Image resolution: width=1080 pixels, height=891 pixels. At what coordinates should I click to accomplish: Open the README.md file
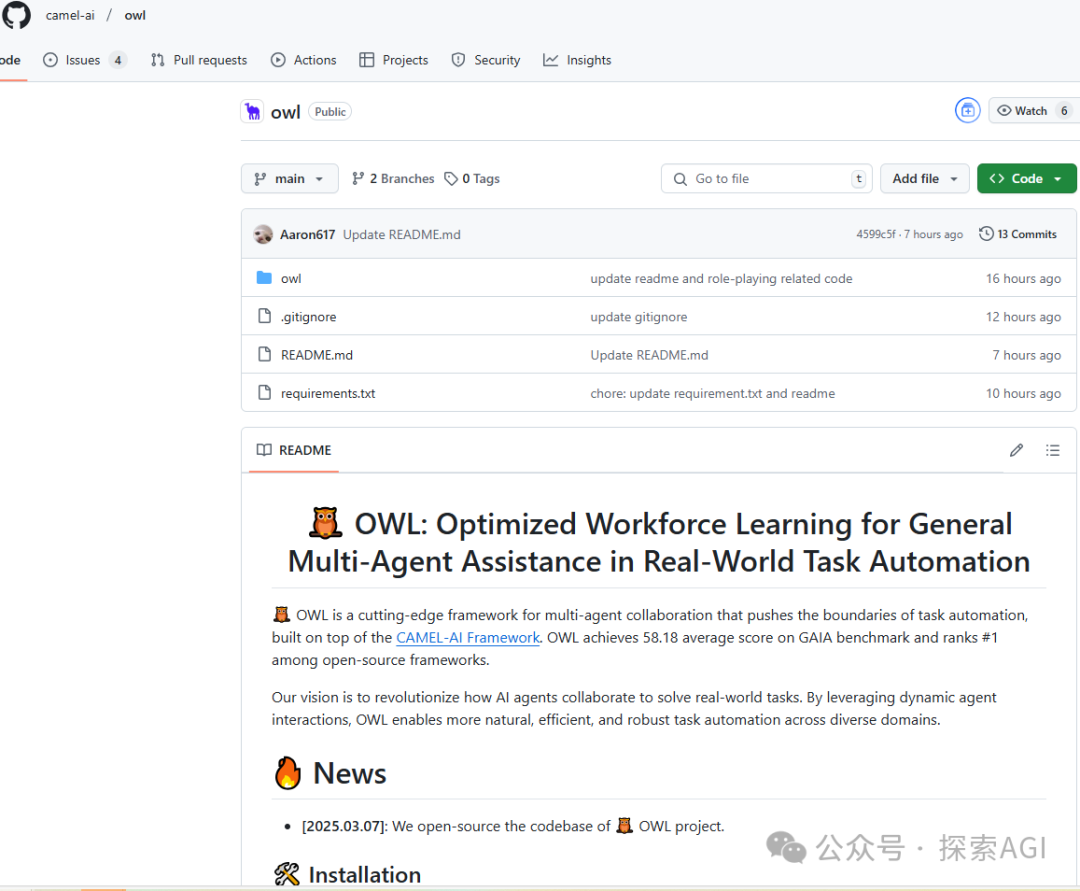317,355
